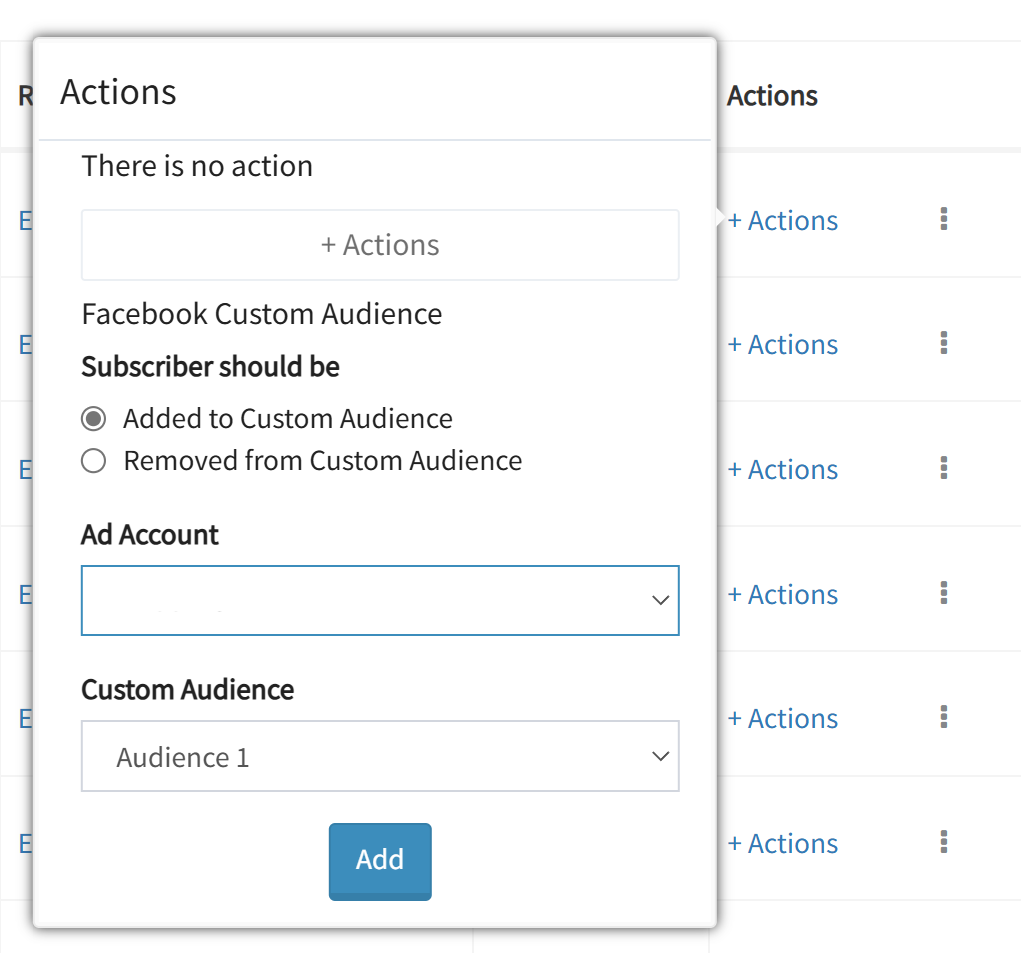Open second row's three-dot menu icon

pyautogui.click(x=944, y=342)
